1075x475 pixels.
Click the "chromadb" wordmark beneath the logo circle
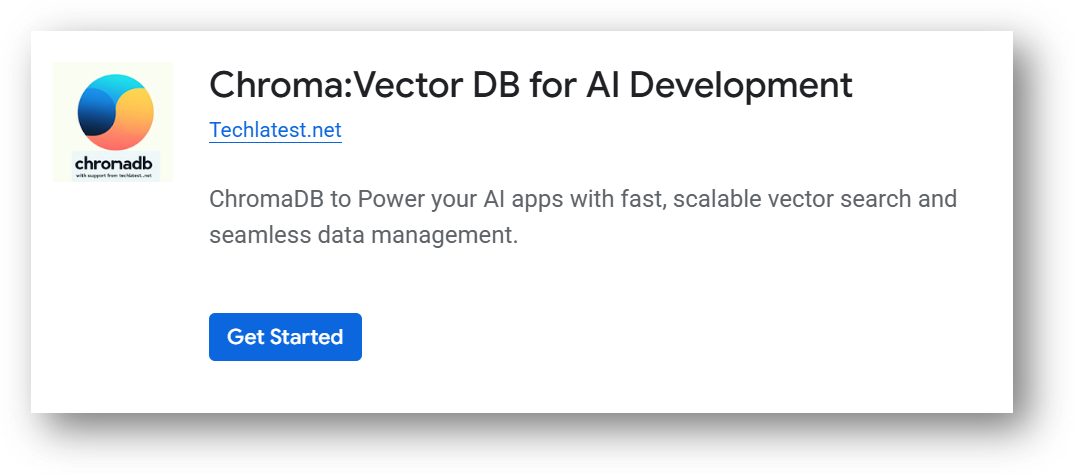click(x=111, y=163)
